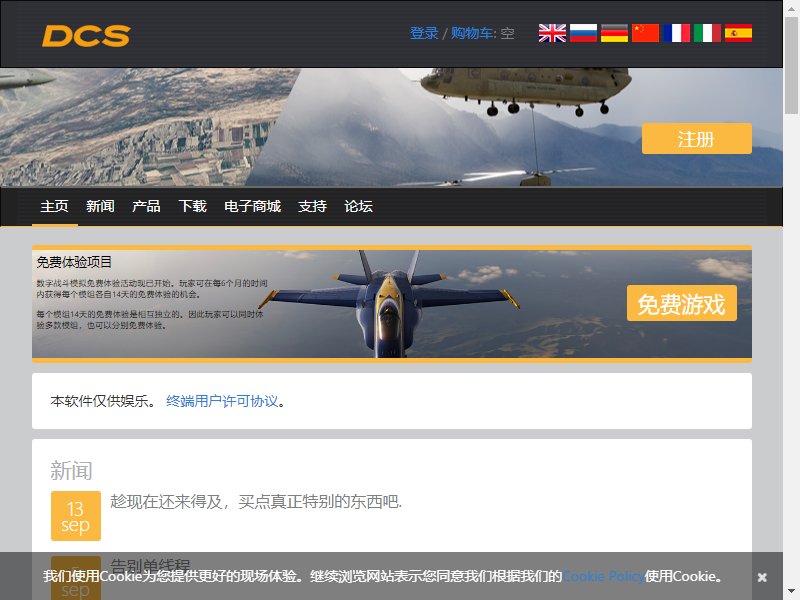Viewport: 800px width, 600px height.
Task: Change language with the Spanish flag
Action: (738, 33)
